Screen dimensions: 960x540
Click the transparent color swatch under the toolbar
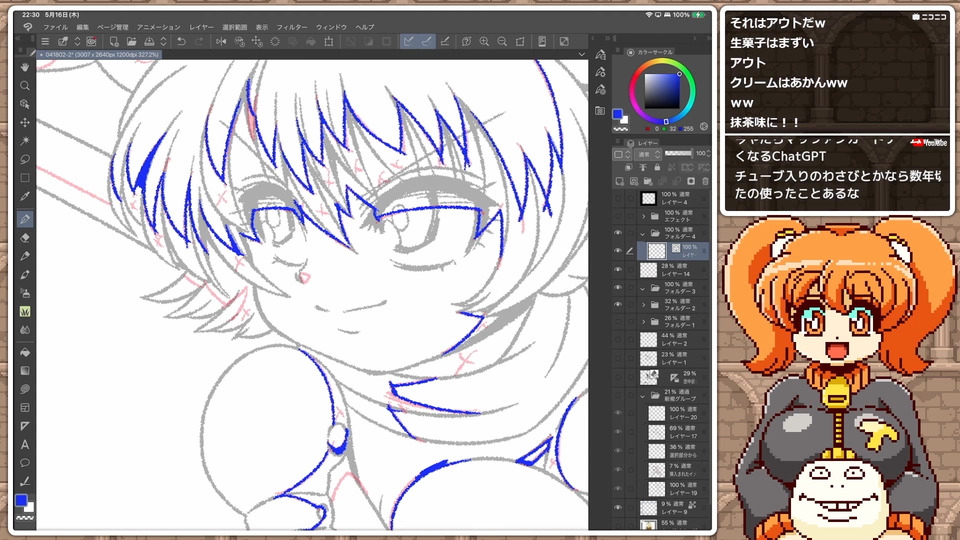pyautogui.click(x=24, y=518)
